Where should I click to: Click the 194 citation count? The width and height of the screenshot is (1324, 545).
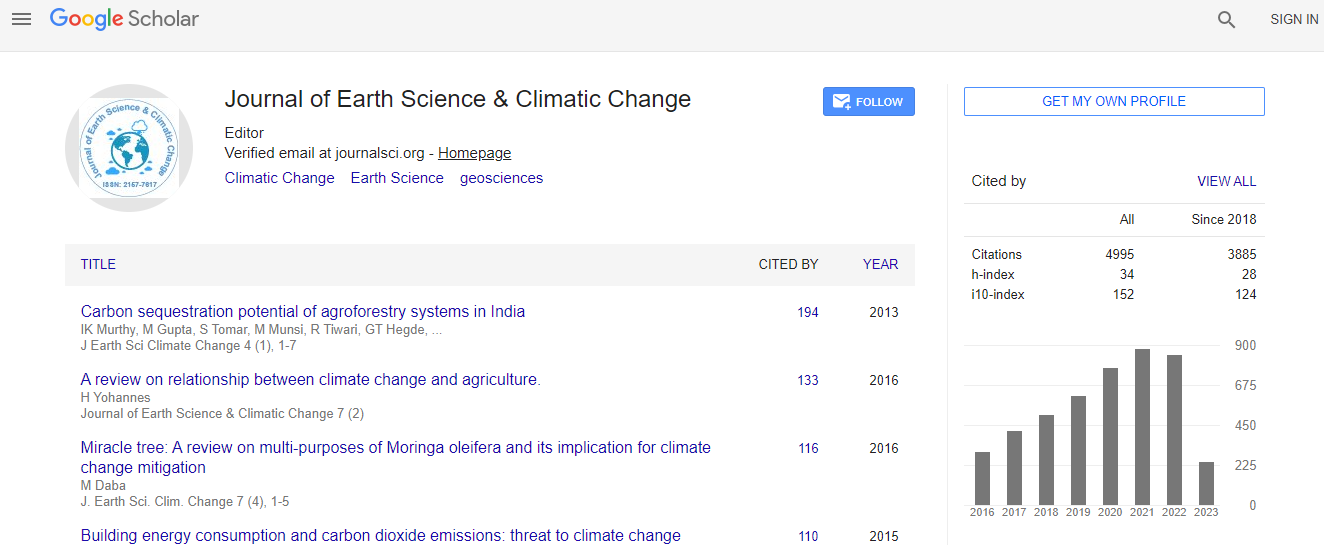pos(807,312)
